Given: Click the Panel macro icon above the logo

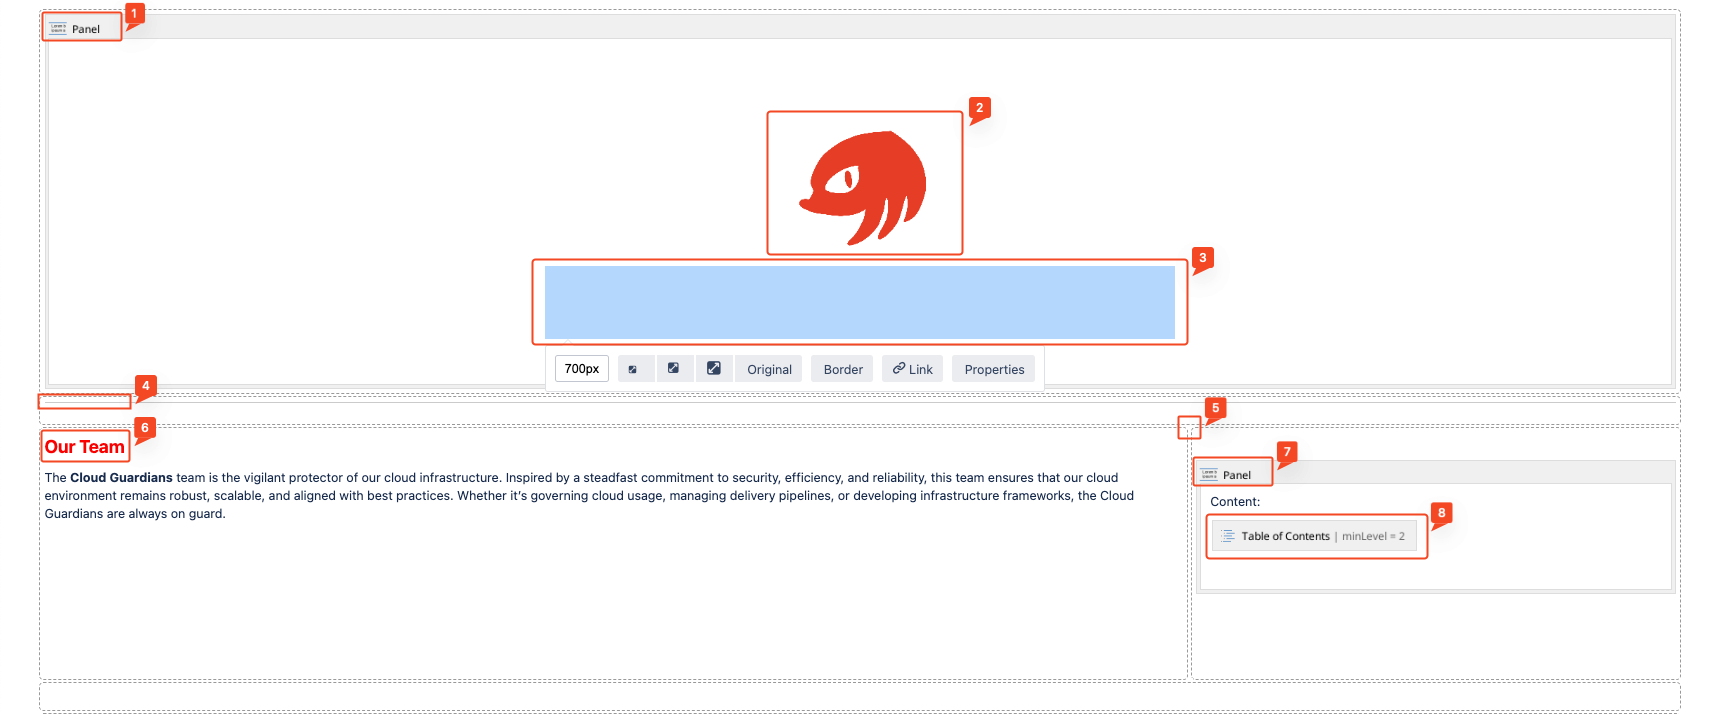Looking at the screenshot, I should (59, 29).
